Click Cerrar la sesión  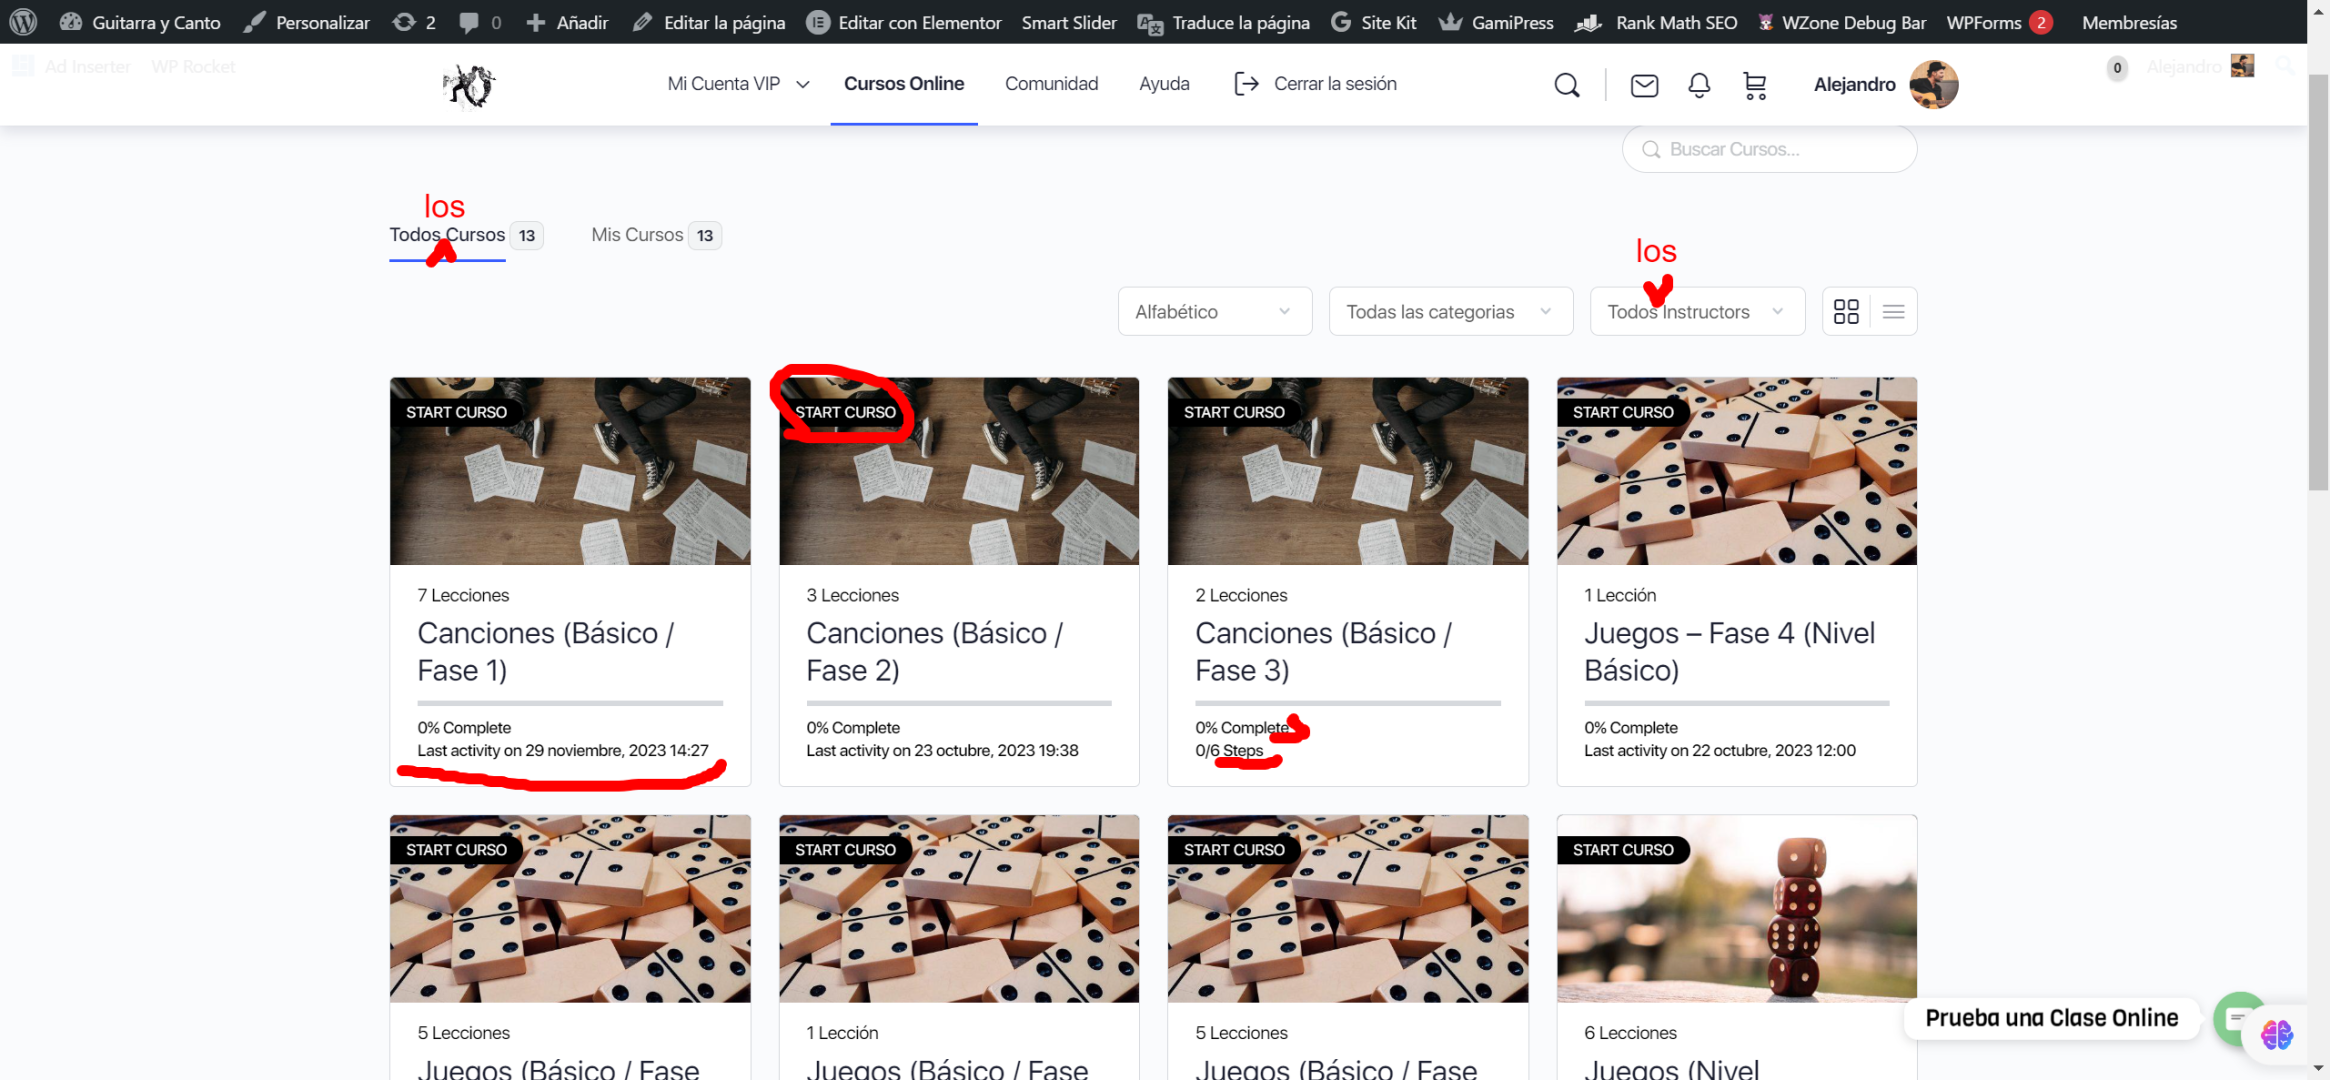1316,84
